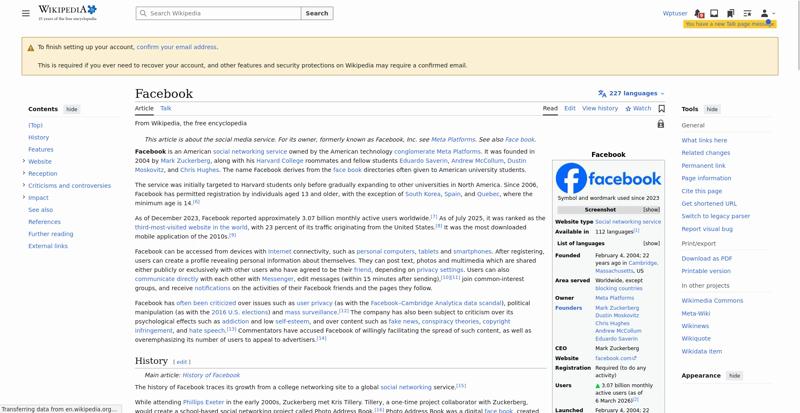Hide the Tools sidebar

pyautogui.click(x=712, y=109)
